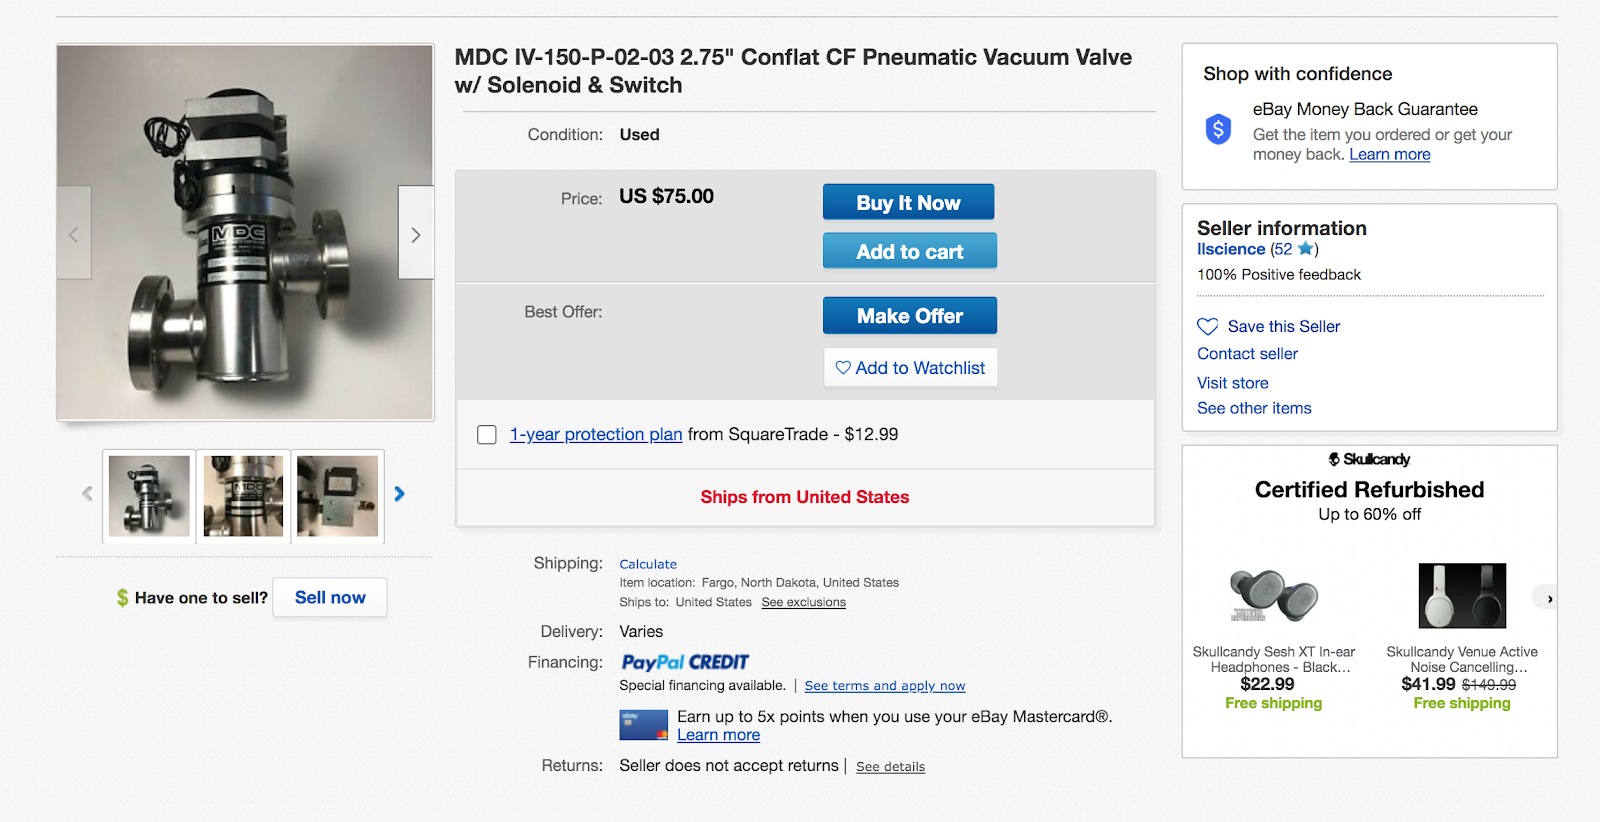Screen dimensions: 1600x822
Task: Advance the Skullcandy product carousel
Action: click(1548, 598)
